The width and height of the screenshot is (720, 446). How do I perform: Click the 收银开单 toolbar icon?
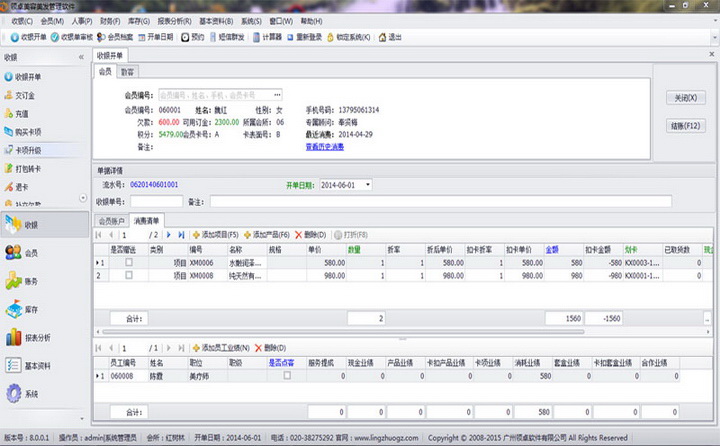[x=15, y=37]
